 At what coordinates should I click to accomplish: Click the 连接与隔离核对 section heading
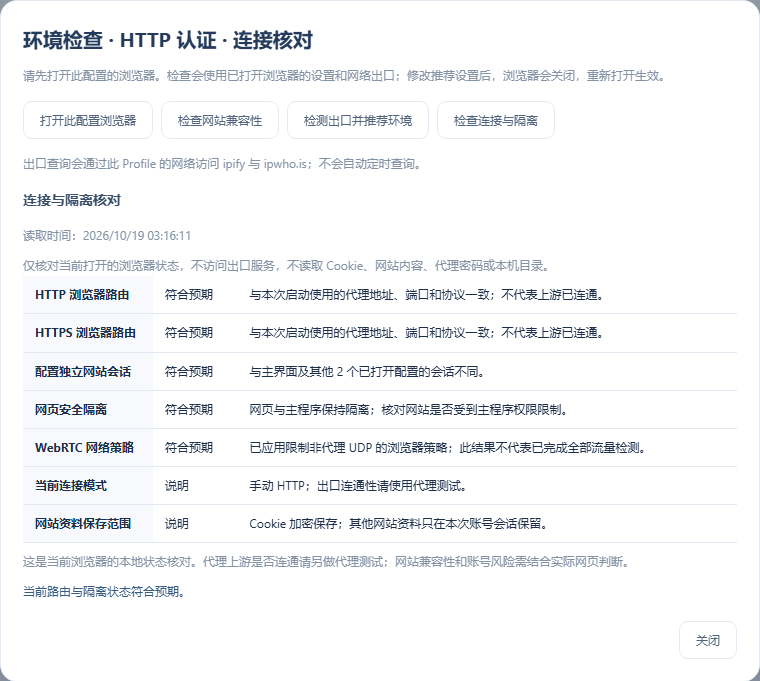[72, 200]
